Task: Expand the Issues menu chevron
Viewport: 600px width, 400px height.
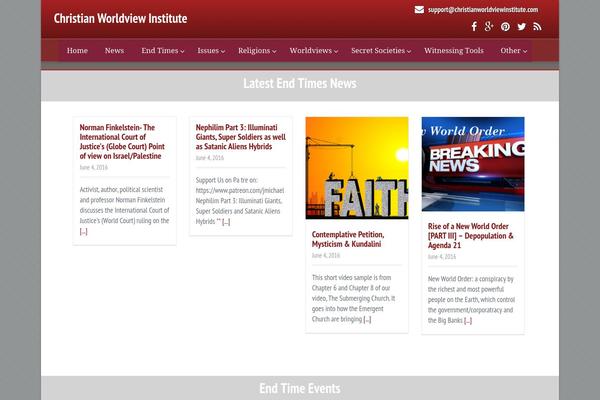Action: 223,51
